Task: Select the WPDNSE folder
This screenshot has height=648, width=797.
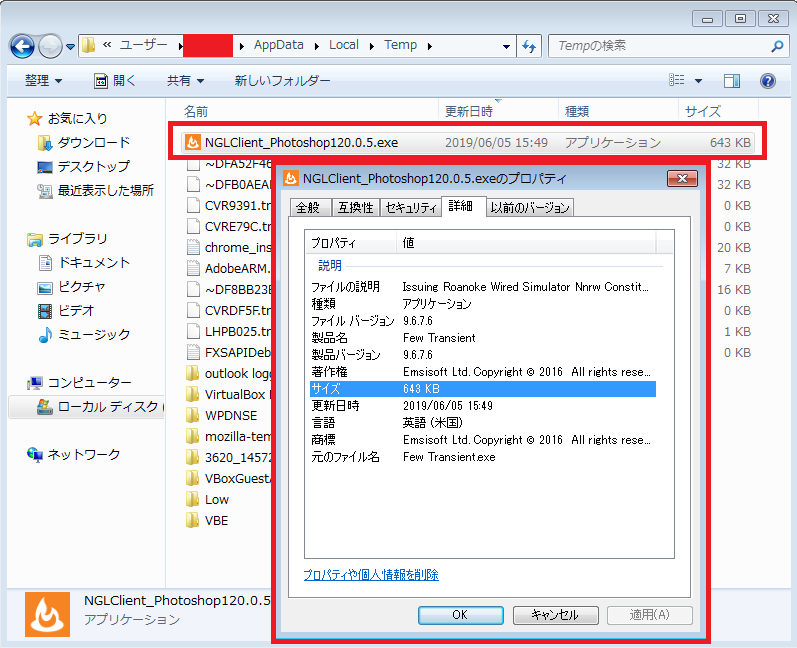Action: click(x=222, y=415)
